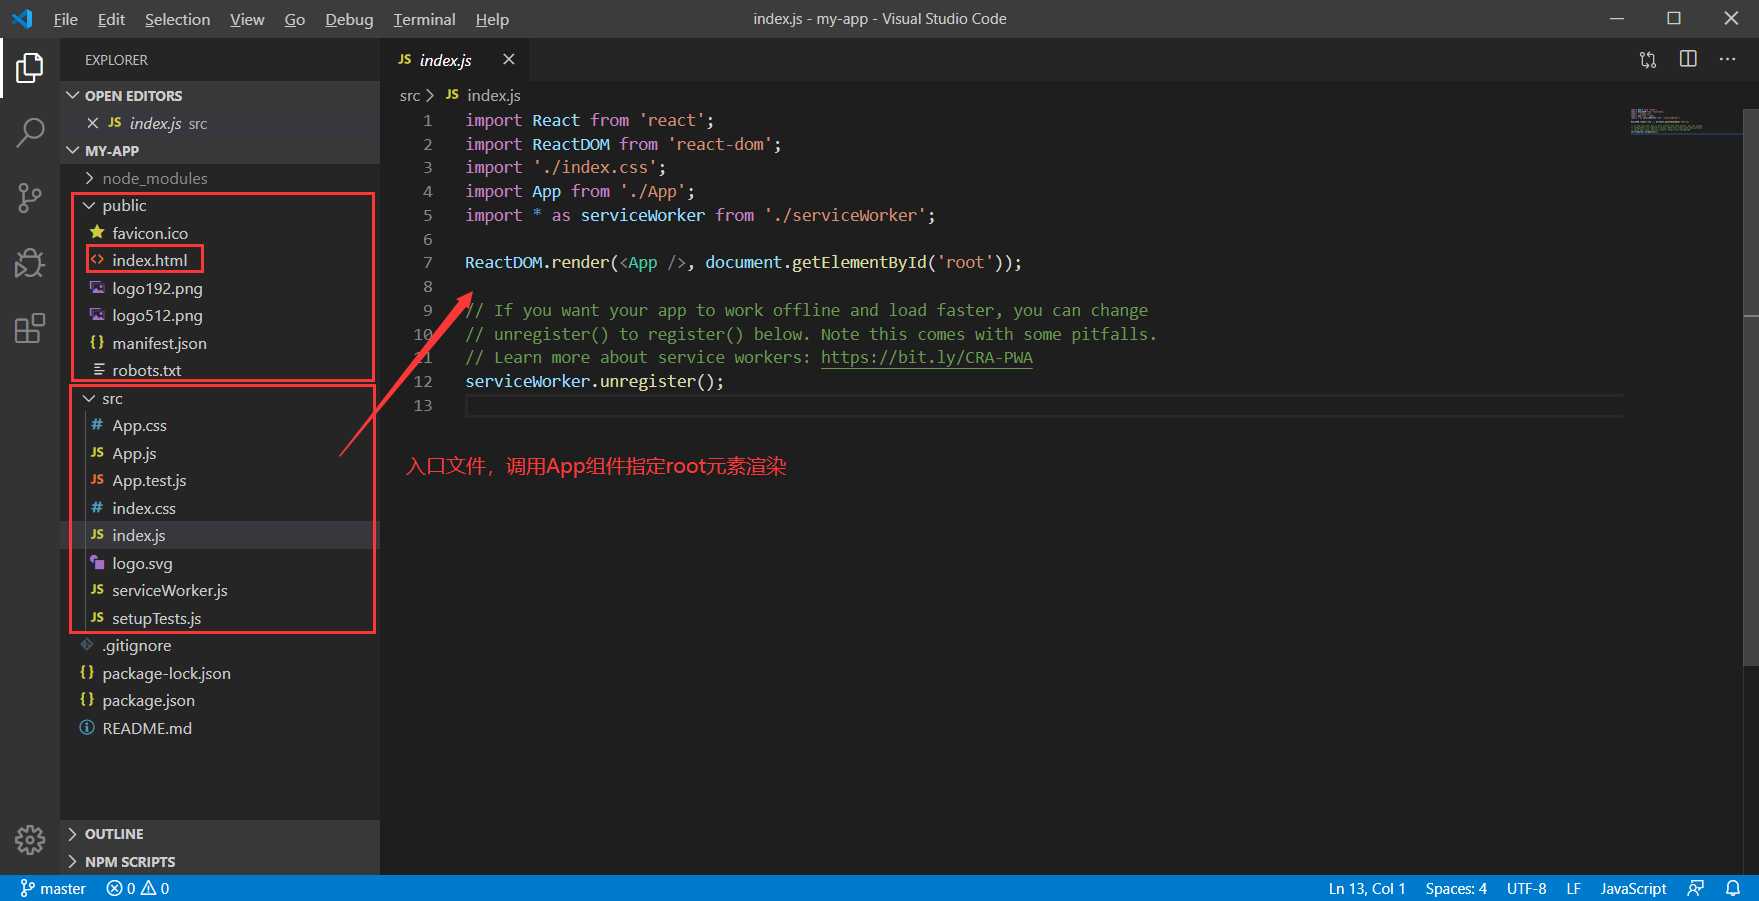Close index.js in Open Editors list
Image resolution: width=1759 pixels, height=901 pixels.
coord(93,123)
